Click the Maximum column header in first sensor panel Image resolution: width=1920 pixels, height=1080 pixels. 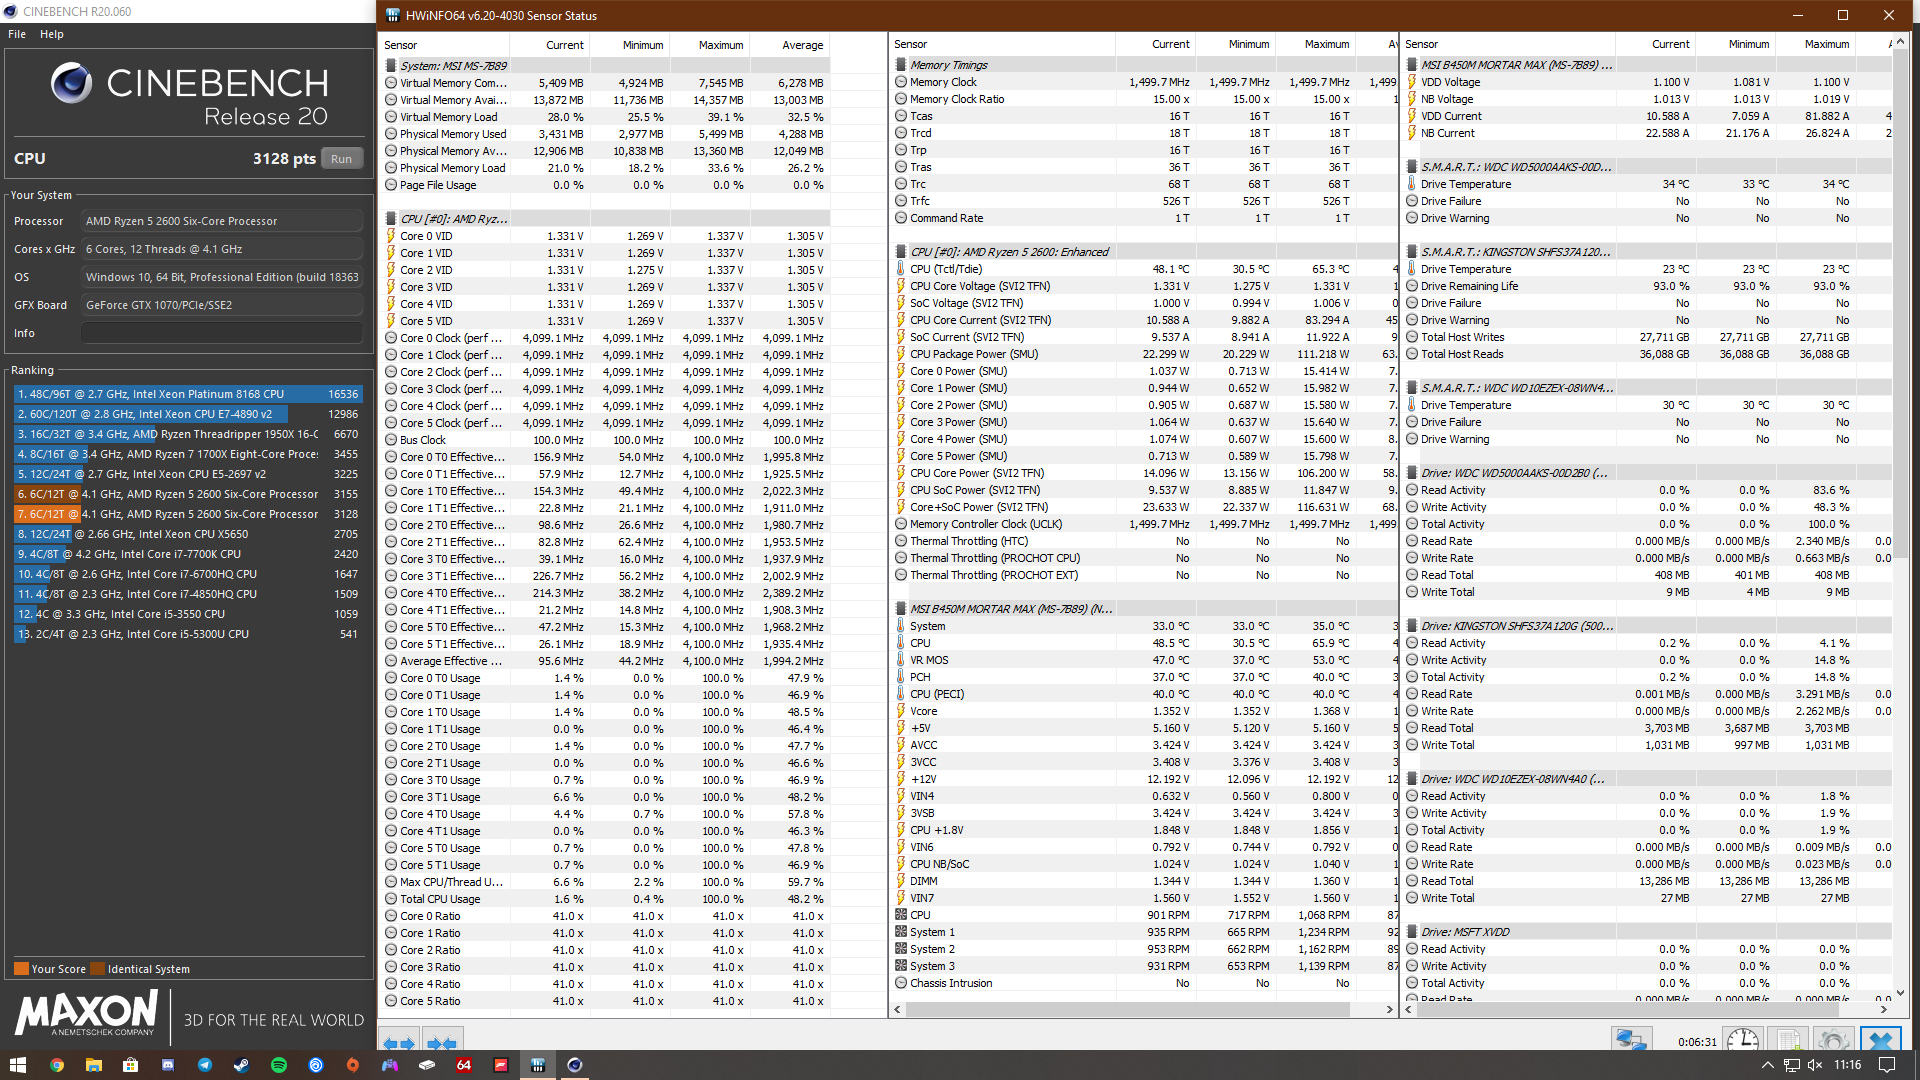click(720, 45)
